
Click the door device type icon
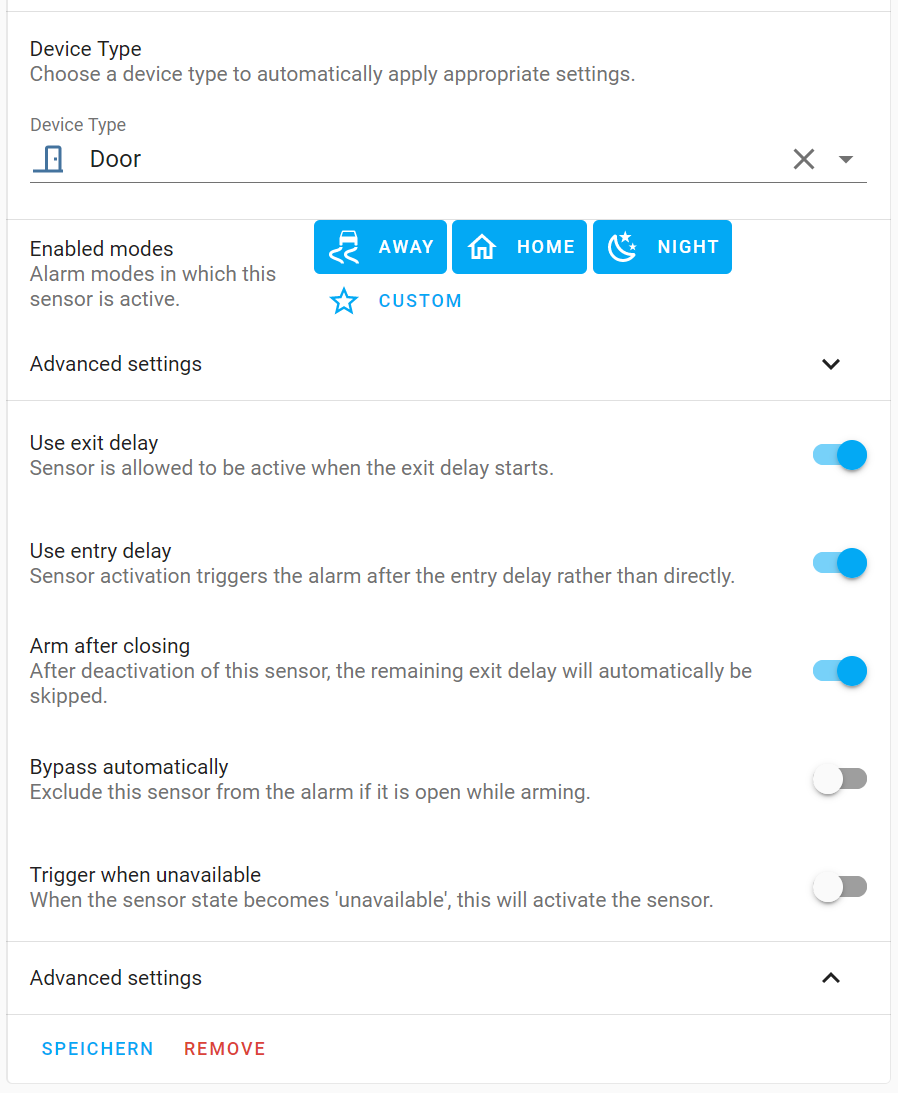pos(48,158)
